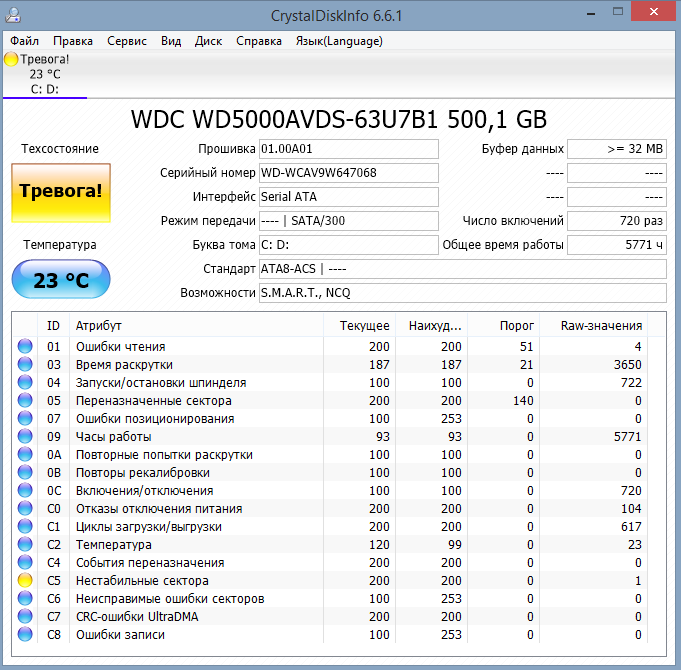681x670 pixels.
Task: Open the Вид menu
Action: [x=171, y=41]
